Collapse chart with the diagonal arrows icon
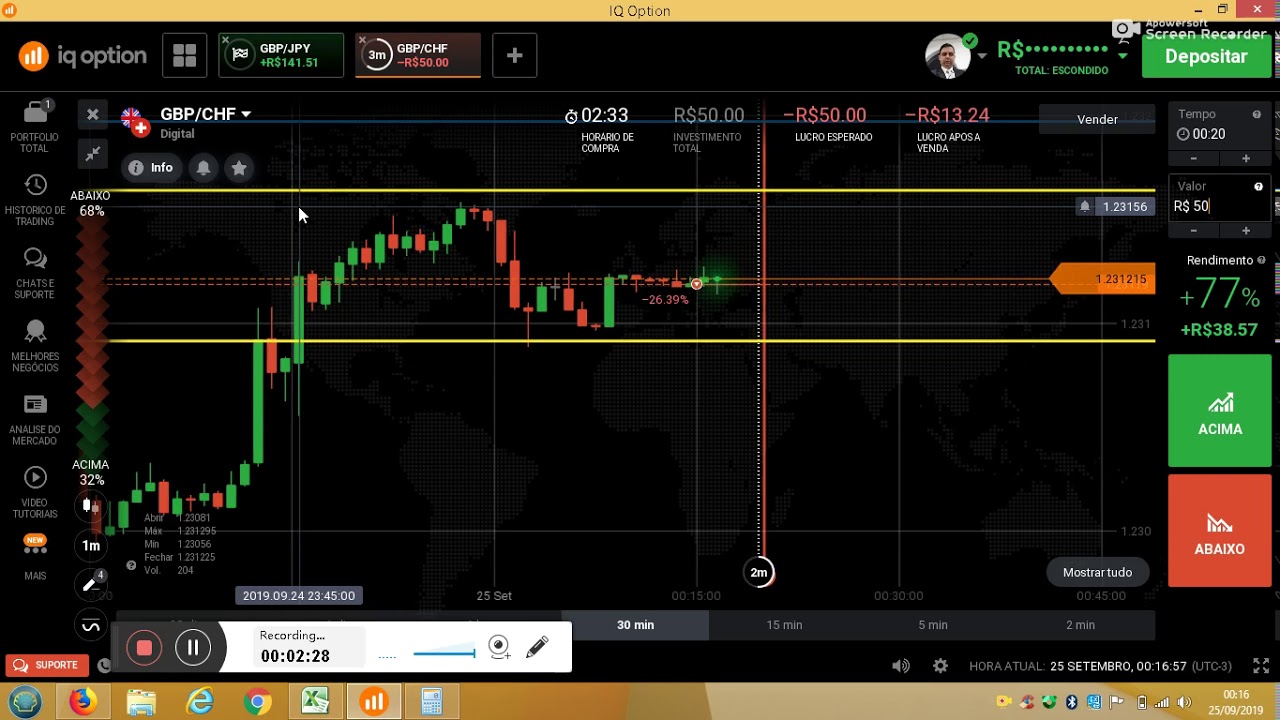This screenshot has width=1280, height=720. [x=92, y=153]
